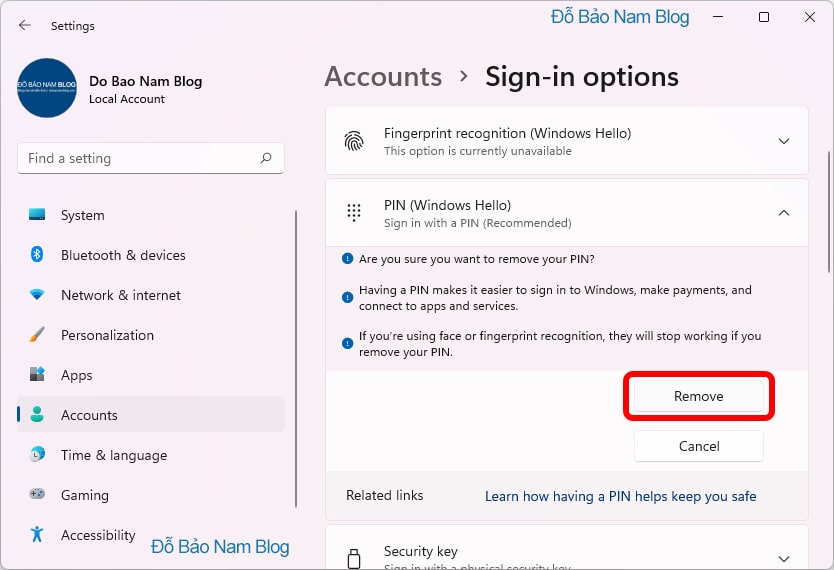The image size is (834, 570).
Task: Confirm PIN removal with Remove button
Action: [698, 396]
